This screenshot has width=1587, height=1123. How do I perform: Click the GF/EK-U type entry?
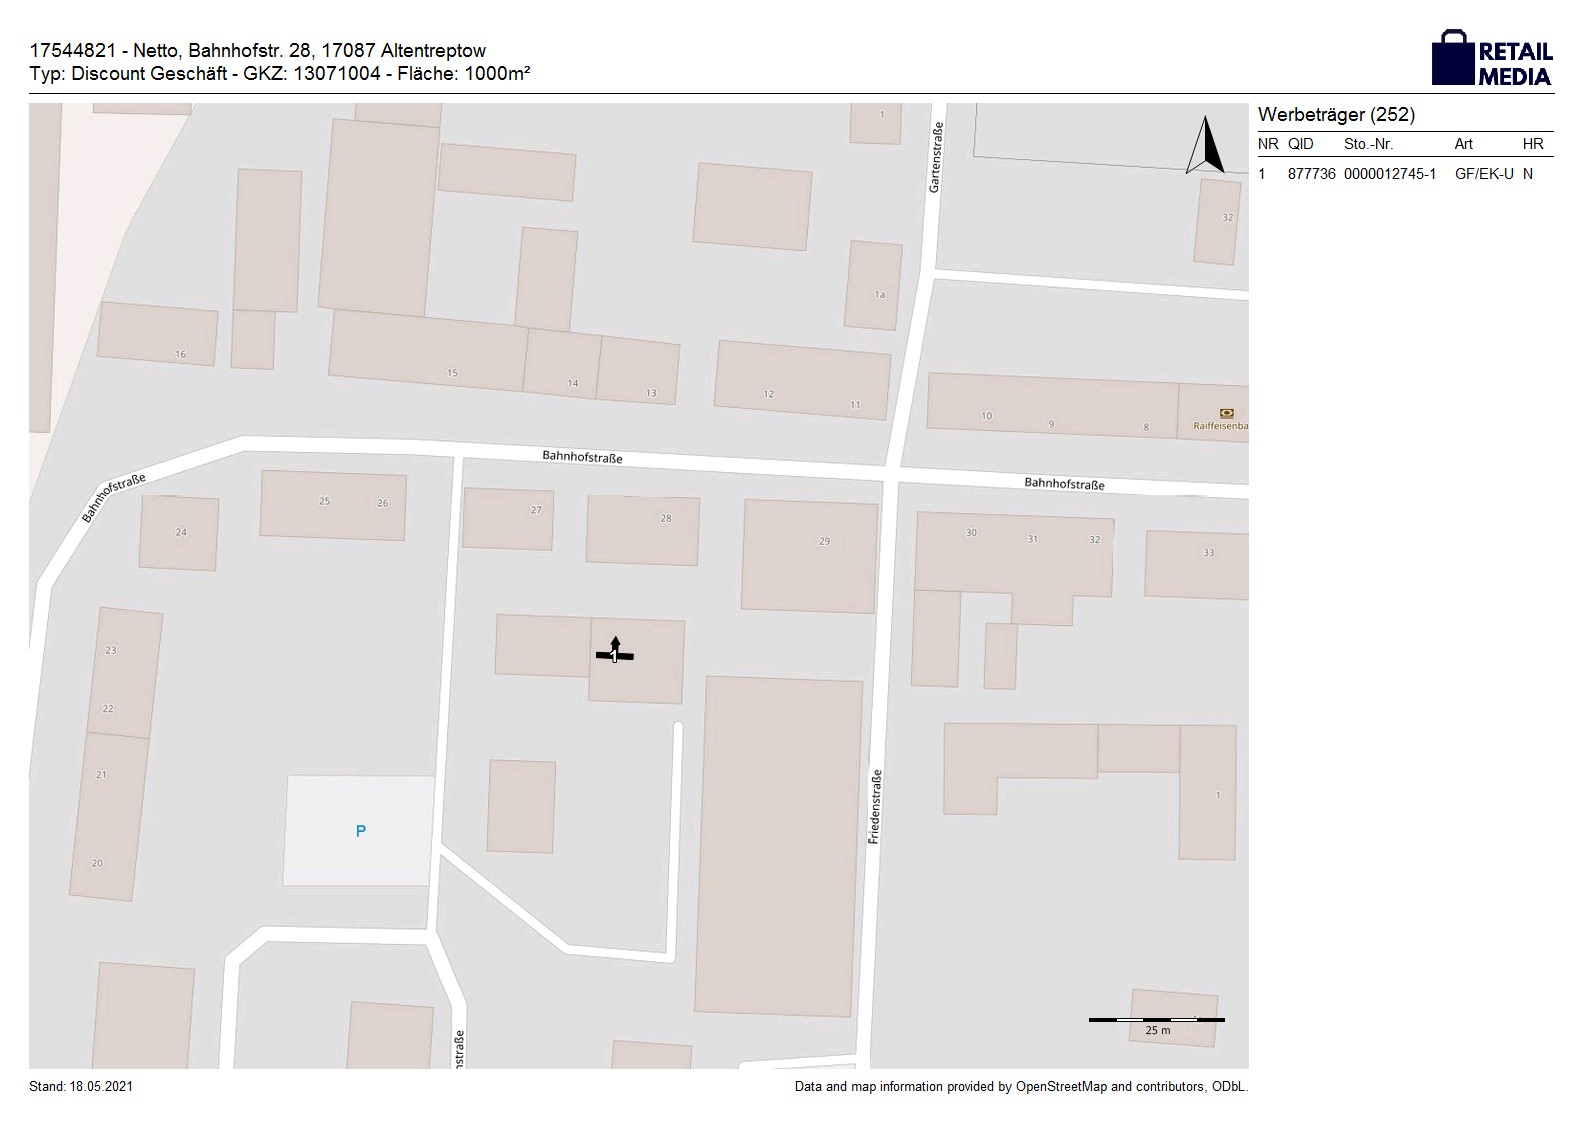coord(1483,174)
